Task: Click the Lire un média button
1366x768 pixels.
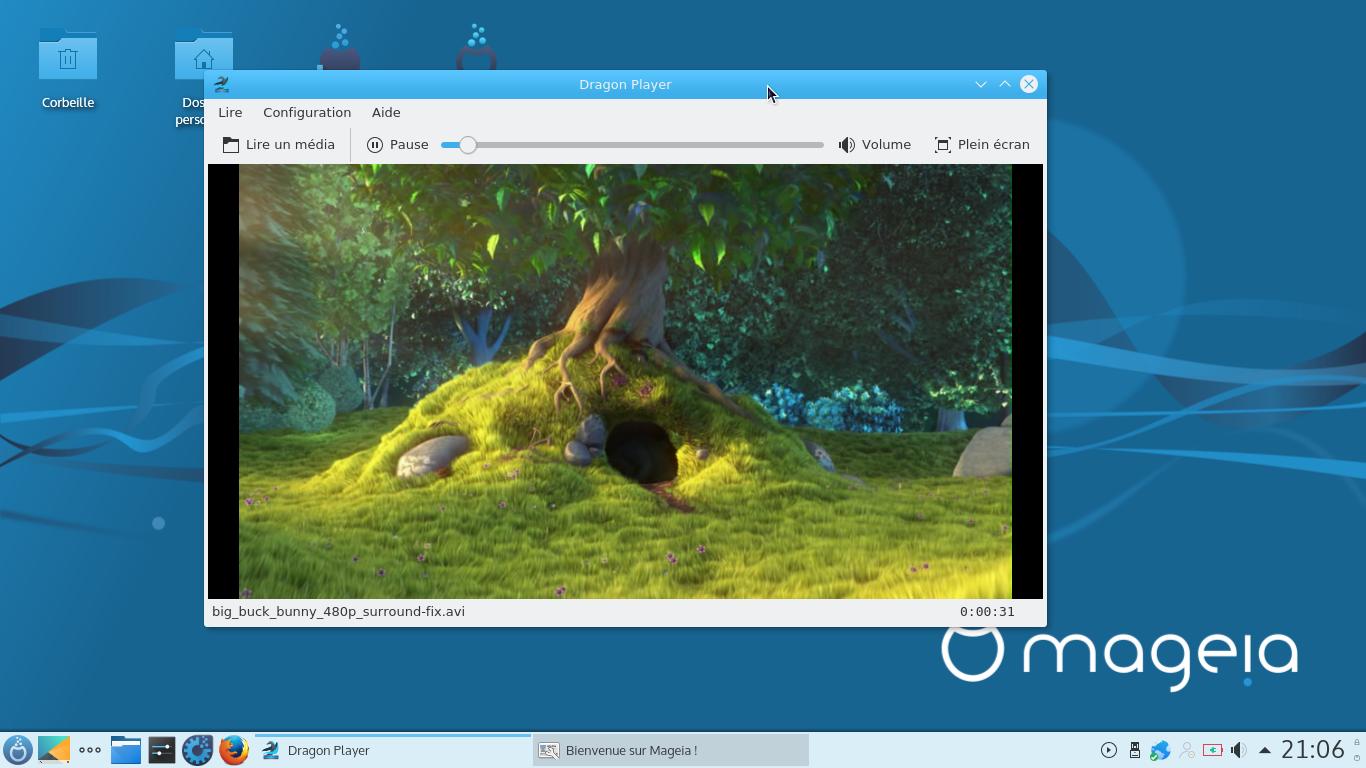Action: (x=278, y=144)
